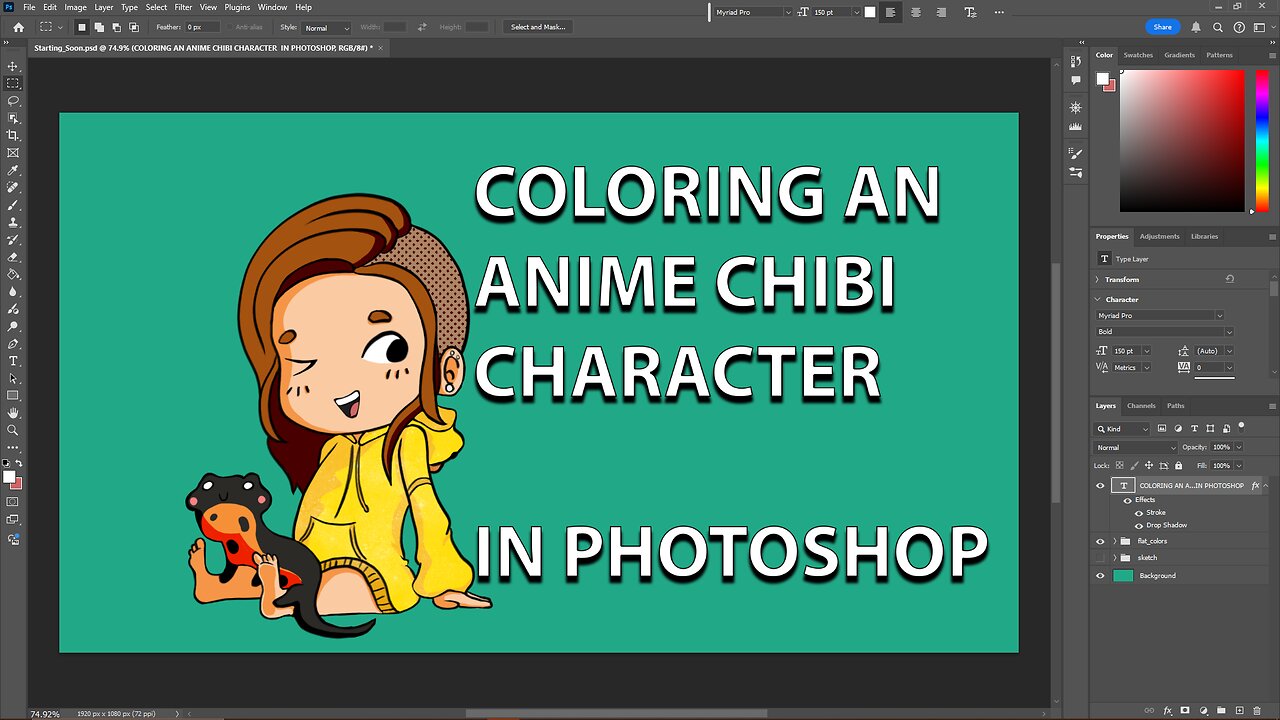Open the File menu

coord(28,7)
